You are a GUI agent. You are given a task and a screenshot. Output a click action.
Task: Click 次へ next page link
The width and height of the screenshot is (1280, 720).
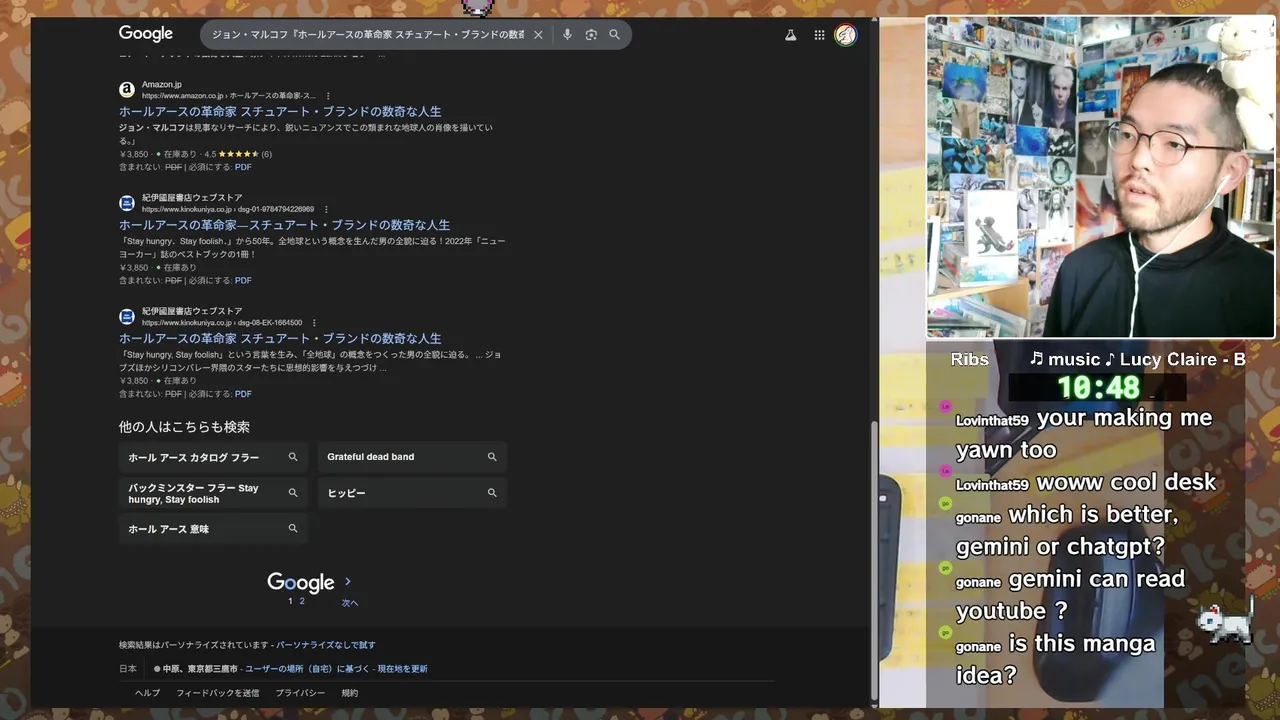click(x=349, y=603)
